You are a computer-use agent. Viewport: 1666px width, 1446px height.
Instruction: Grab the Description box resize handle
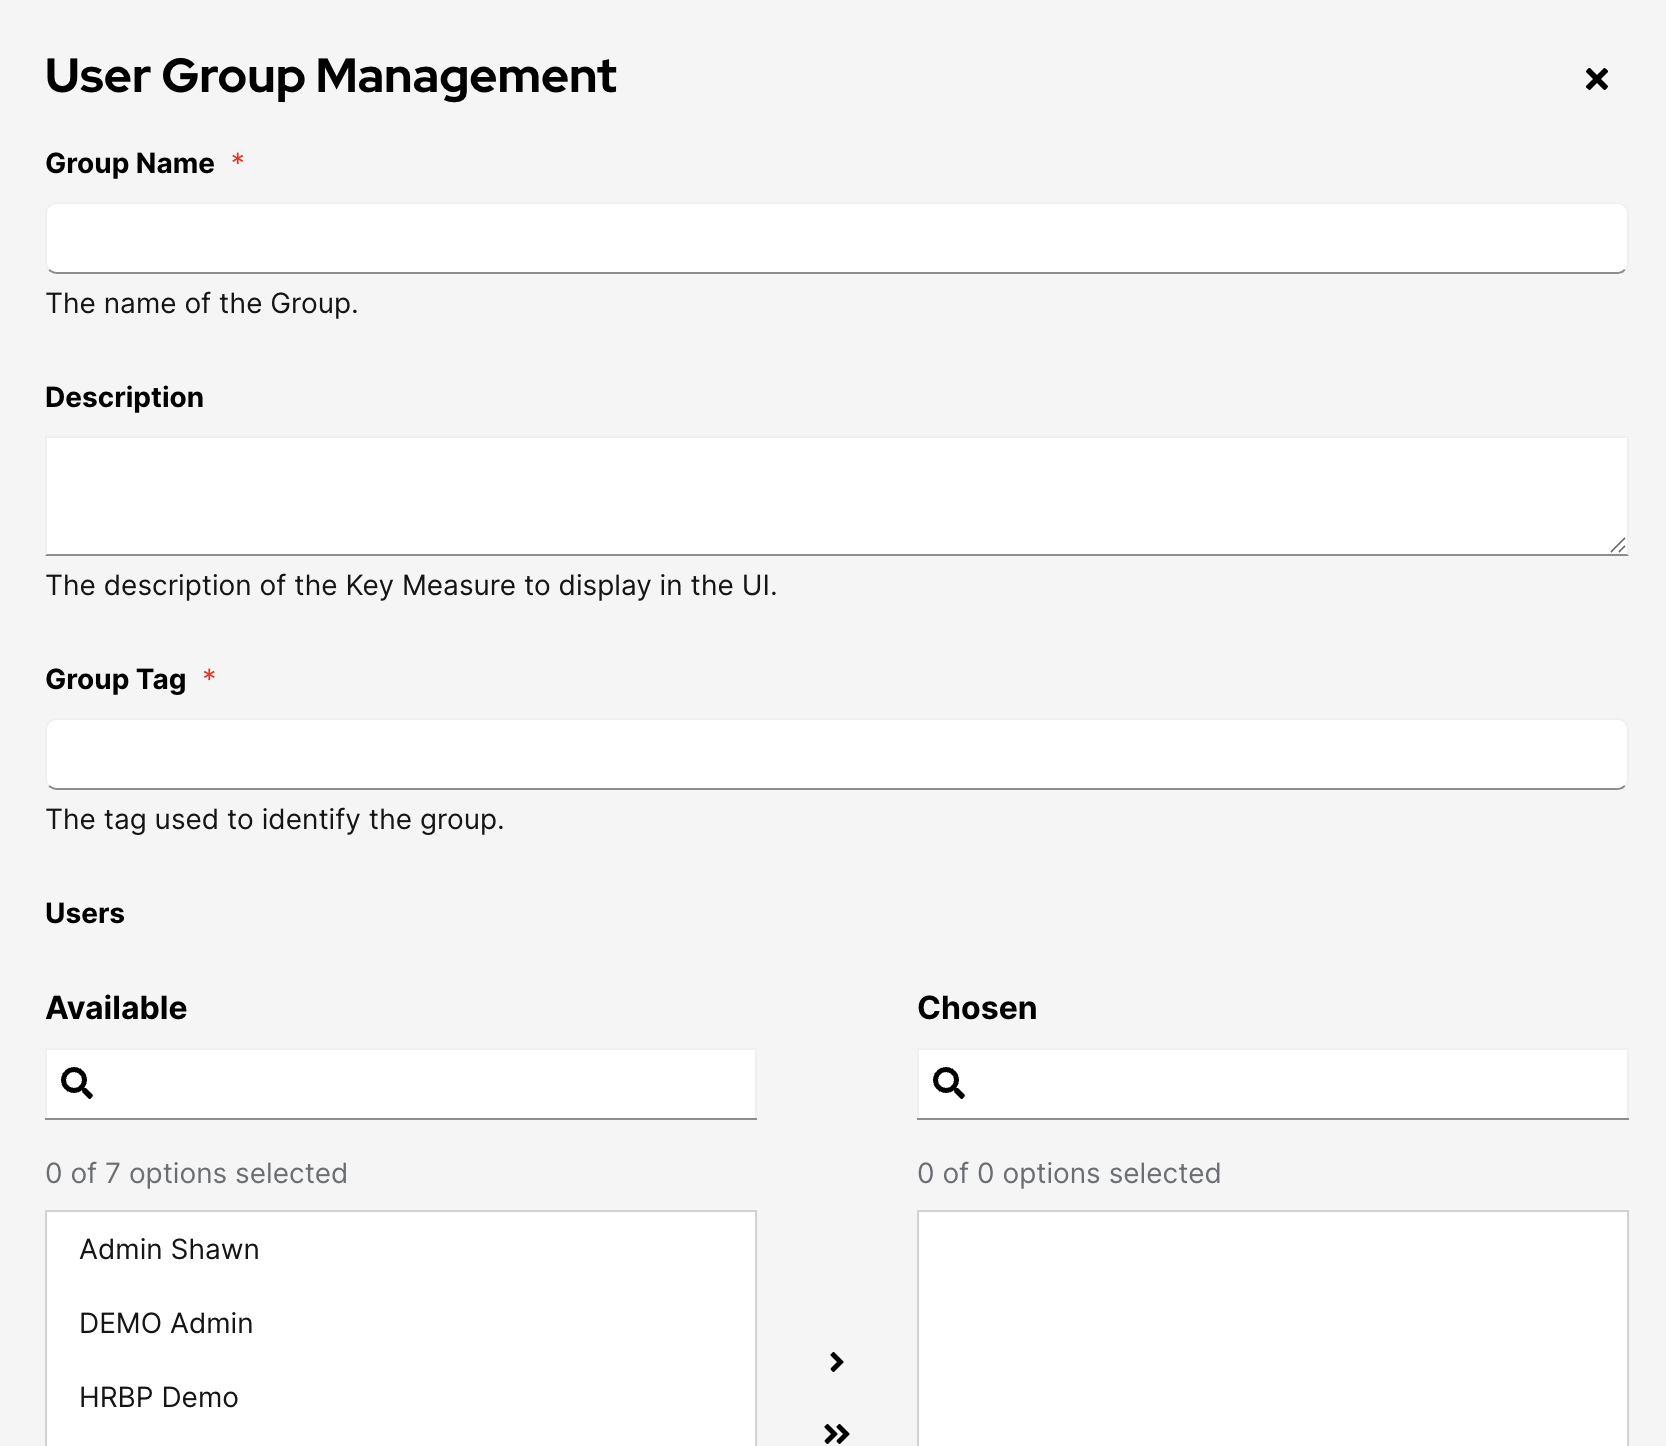[1617, 545]
